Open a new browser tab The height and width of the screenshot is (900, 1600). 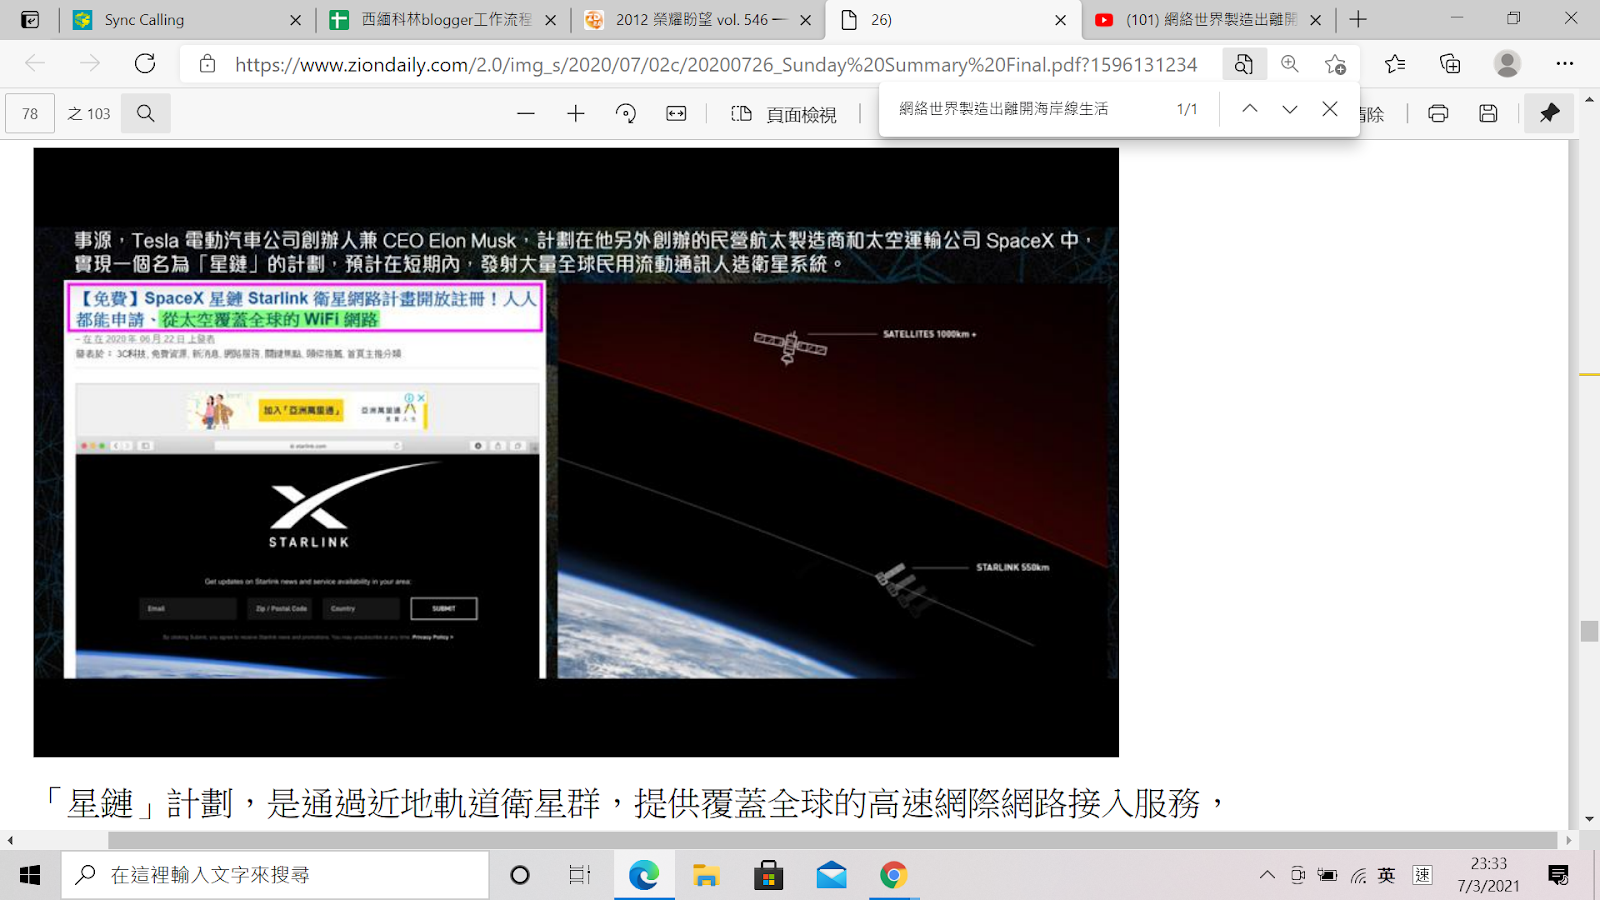(x=1357, y=19)
